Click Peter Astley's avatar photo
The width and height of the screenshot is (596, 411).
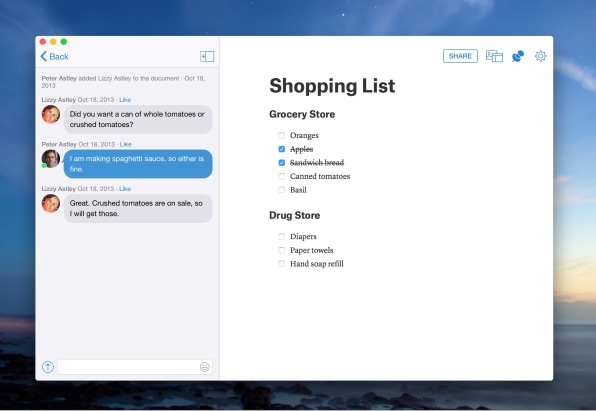pos(51,159)
